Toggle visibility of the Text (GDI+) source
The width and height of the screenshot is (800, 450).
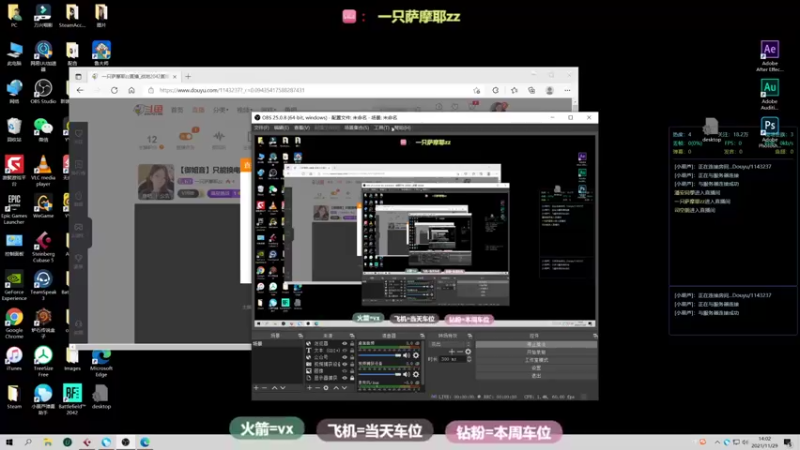click(344, 351)
